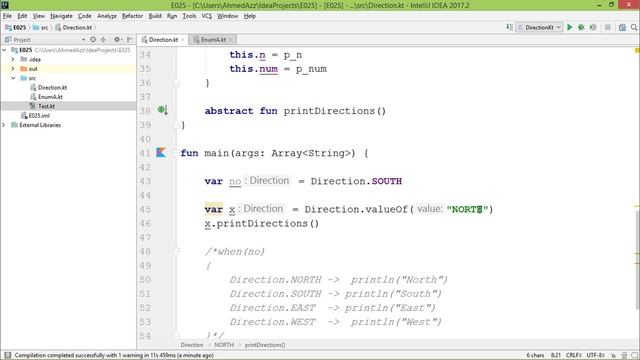Click E025 in the navigation bar
Viewport: 640px width, 360px height.
tap(16, 27)
